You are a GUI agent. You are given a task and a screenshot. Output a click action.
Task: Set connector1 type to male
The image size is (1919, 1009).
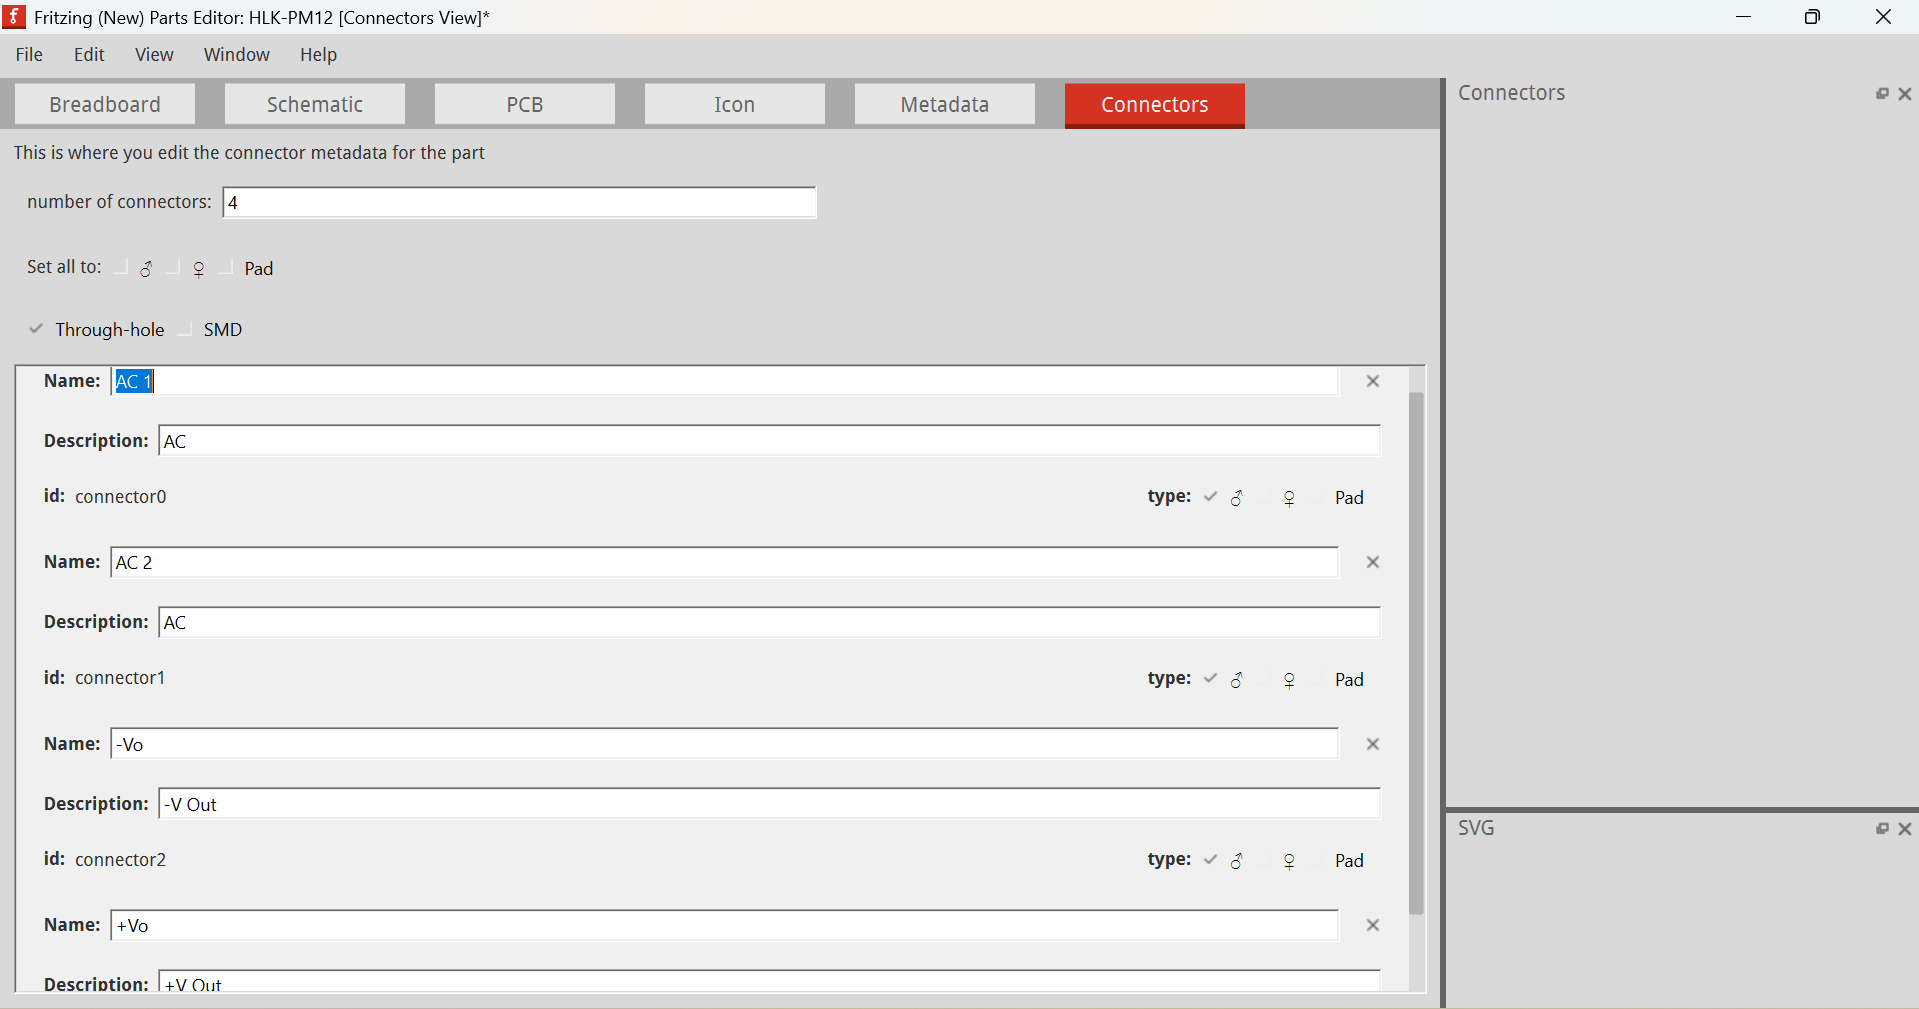click(x=1225, y=679)
